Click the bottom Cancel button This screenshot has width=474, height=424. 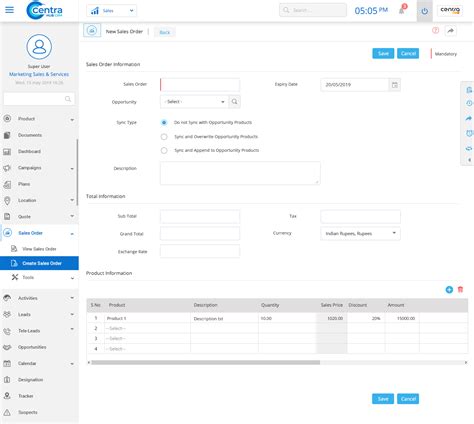[408, 399]
